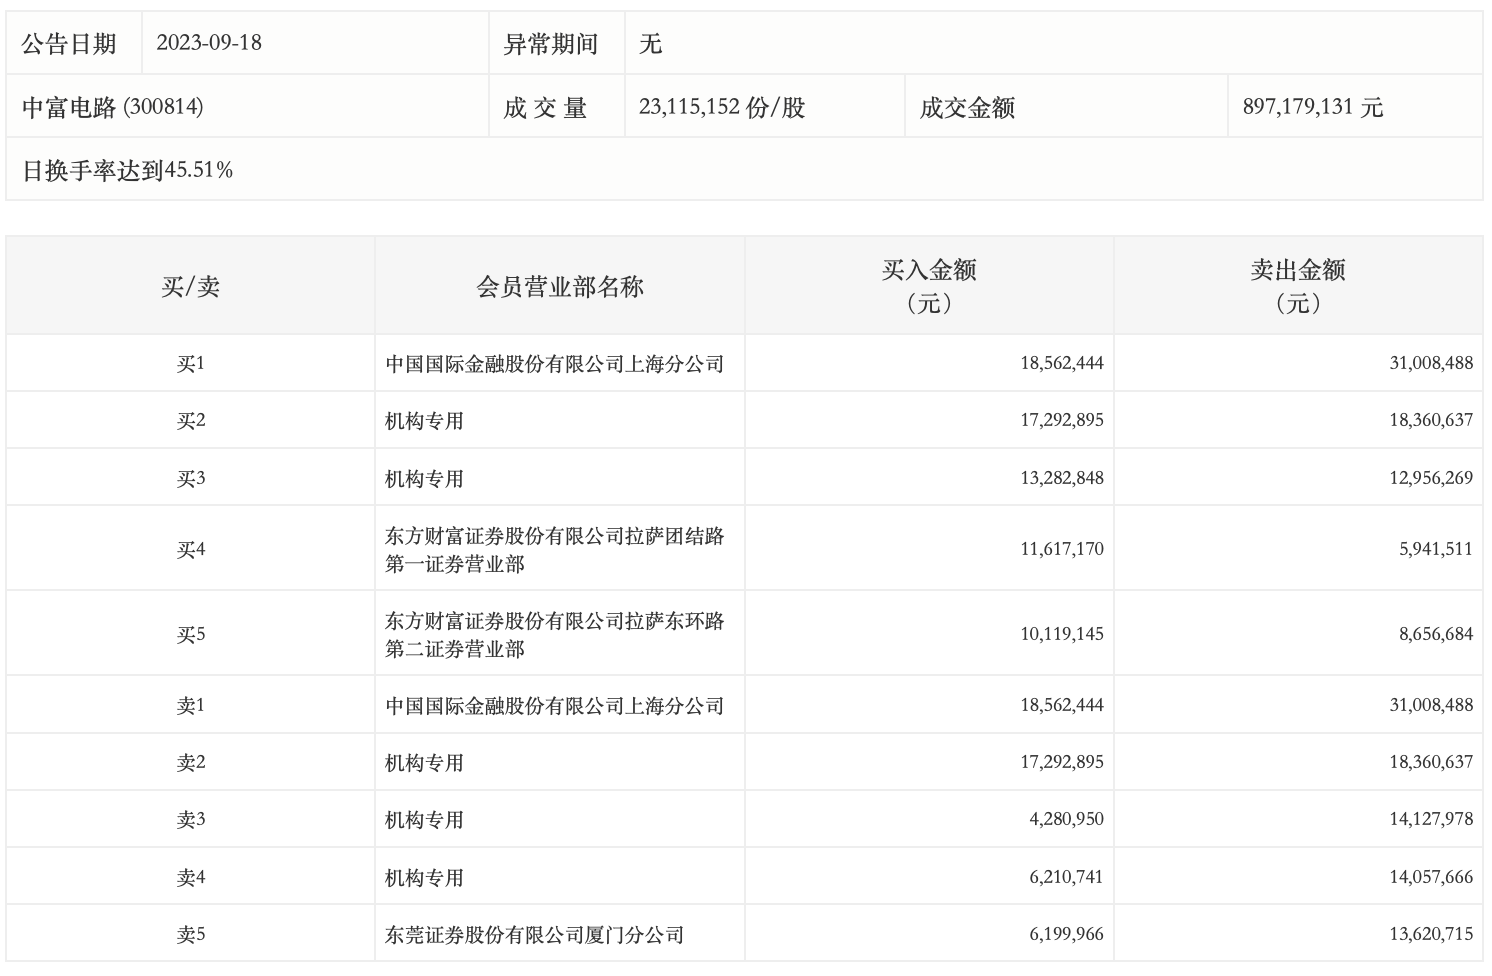Click the turnover amount 897,179,131 元
Image resolution: width=1492 pixels, height=976 pixels.
click(1312, 107)
